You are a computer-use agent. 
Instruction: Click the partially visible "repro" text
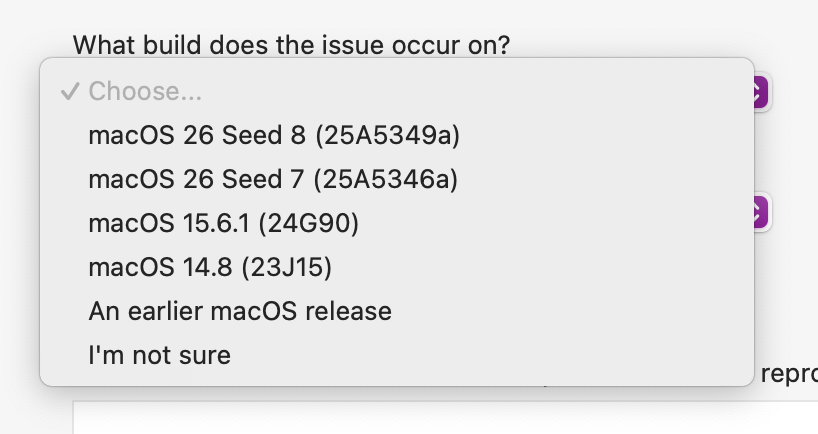[x=789, y=376]
